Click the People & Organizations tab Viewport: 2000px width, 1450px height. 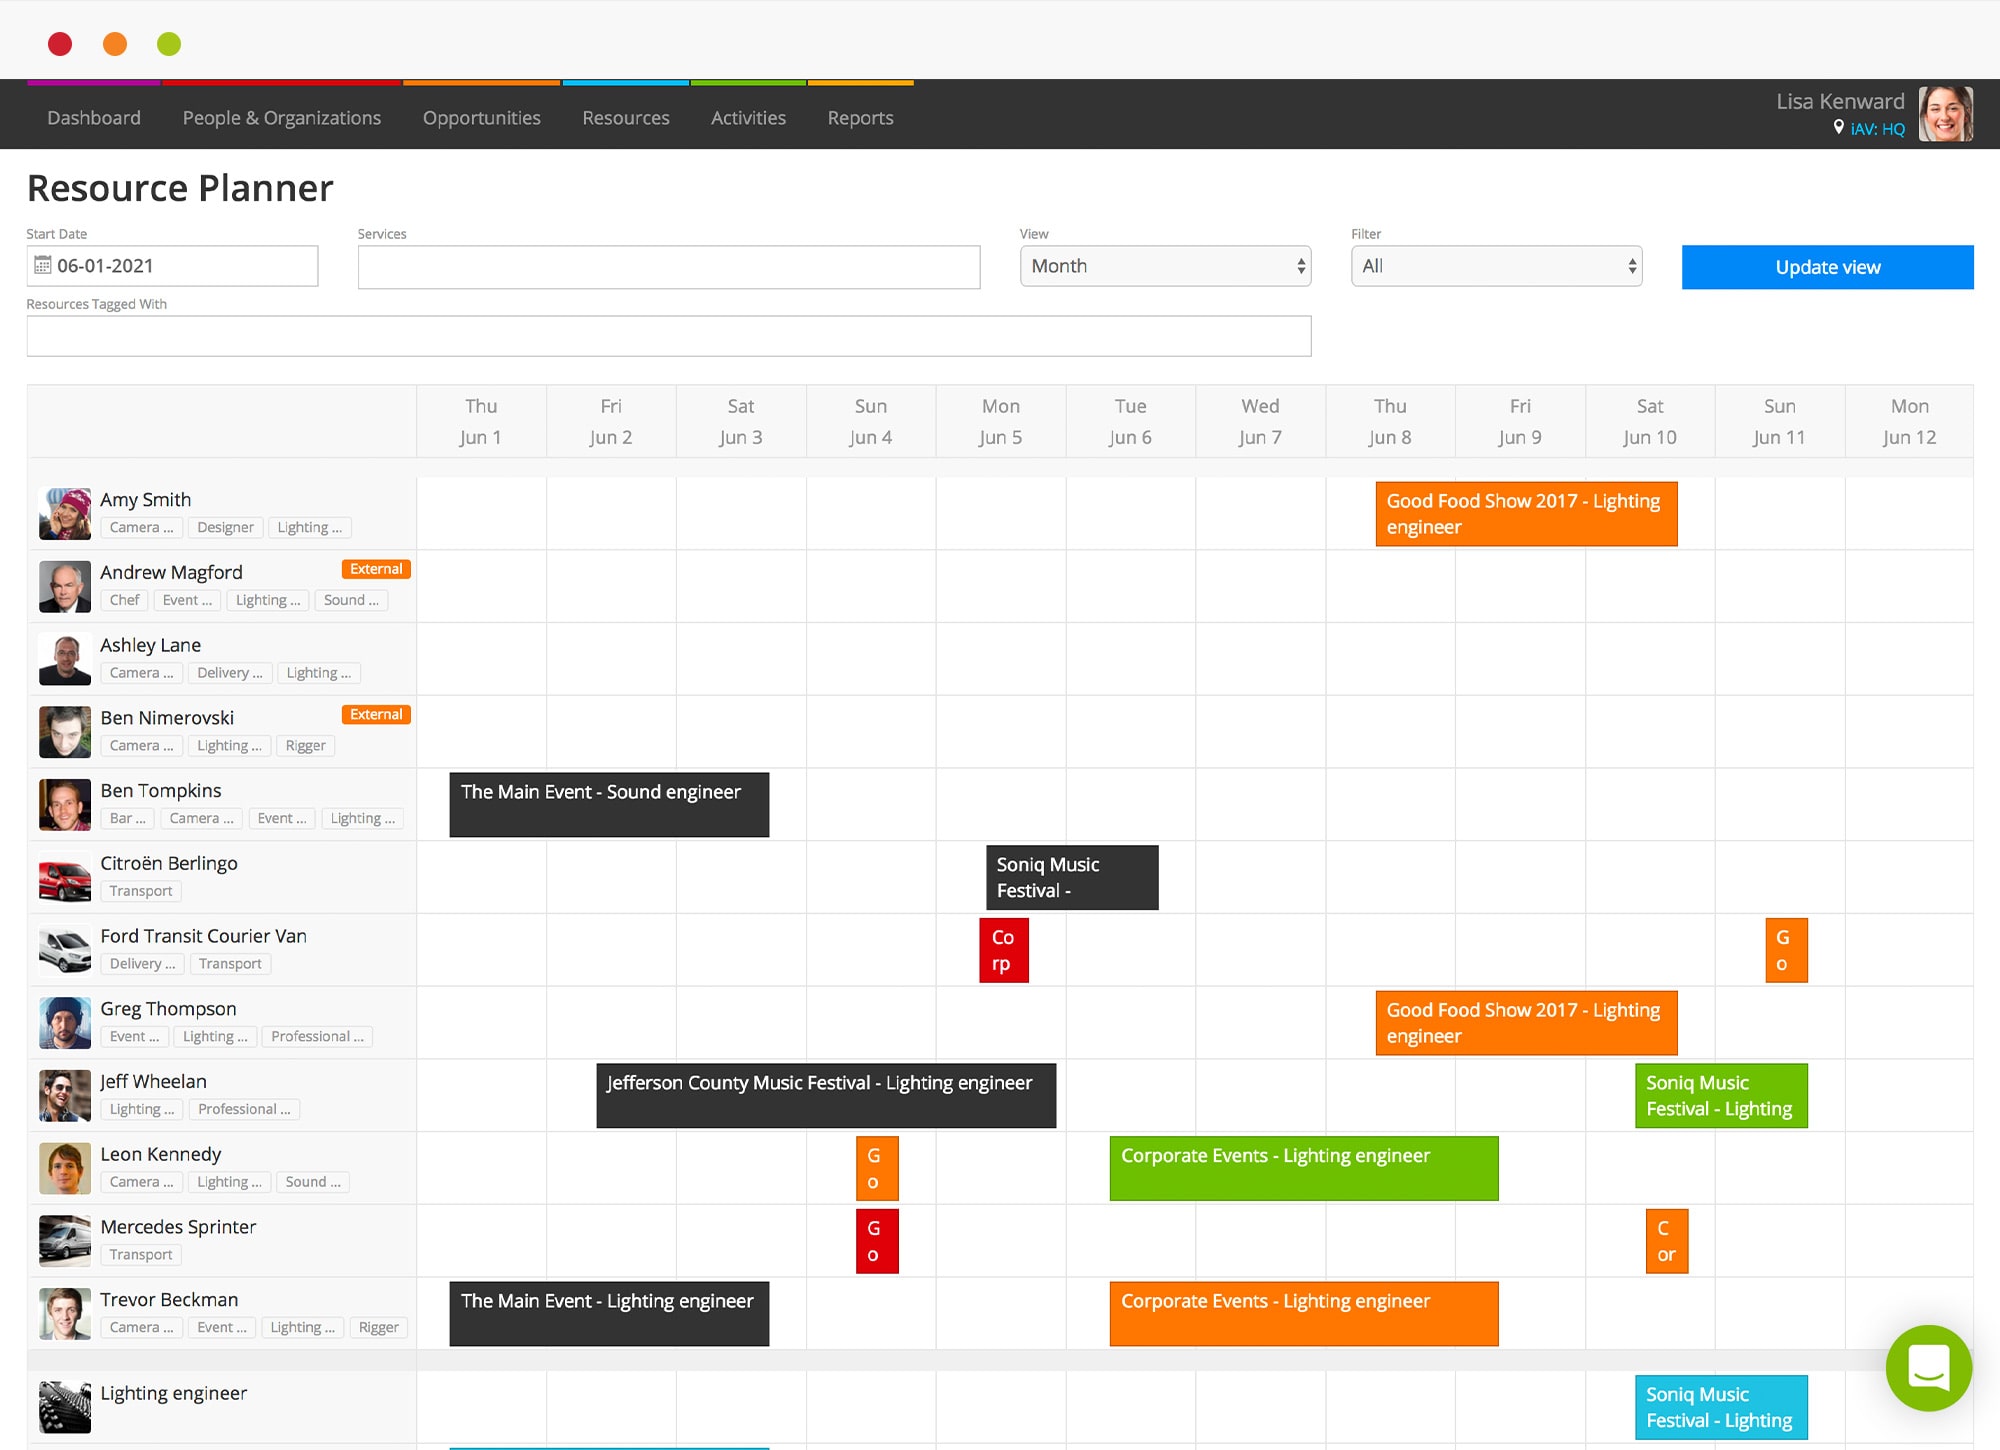pos(280,116)
